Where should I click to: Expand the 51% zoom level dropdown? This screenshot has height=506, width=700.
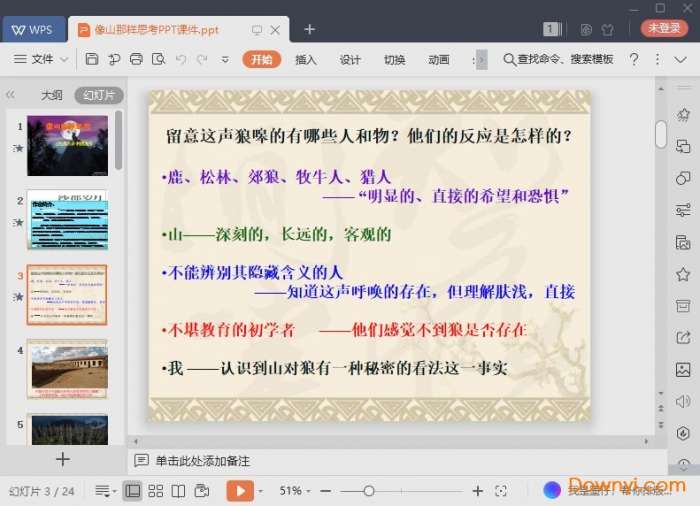297,491
